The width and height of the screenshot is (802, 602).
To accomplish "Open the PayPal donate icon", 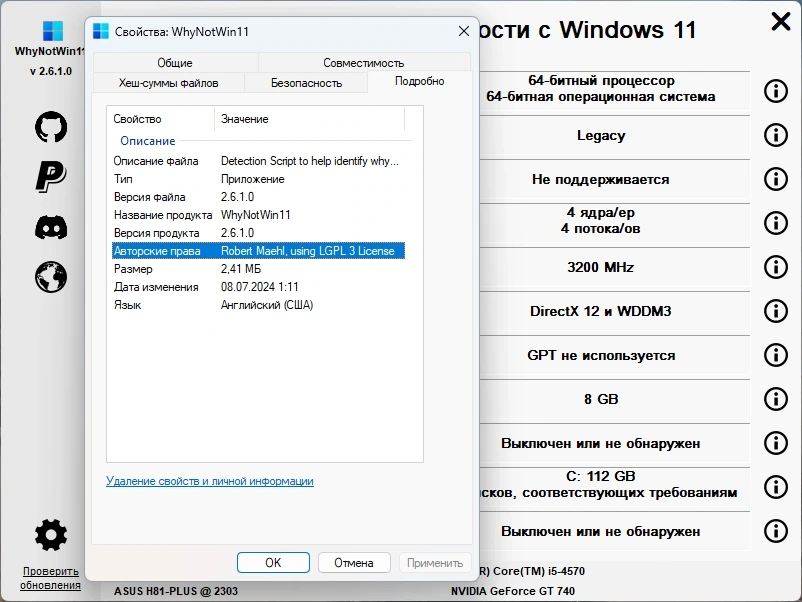I will coord(51,176).
